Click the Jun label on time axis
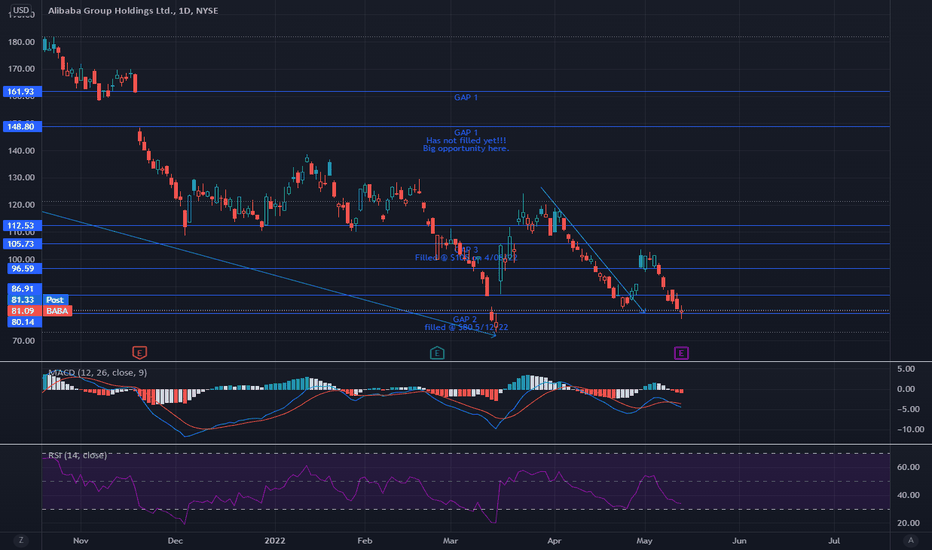The image size is (932, 550). pyautogui.click(x=739, y=540)
